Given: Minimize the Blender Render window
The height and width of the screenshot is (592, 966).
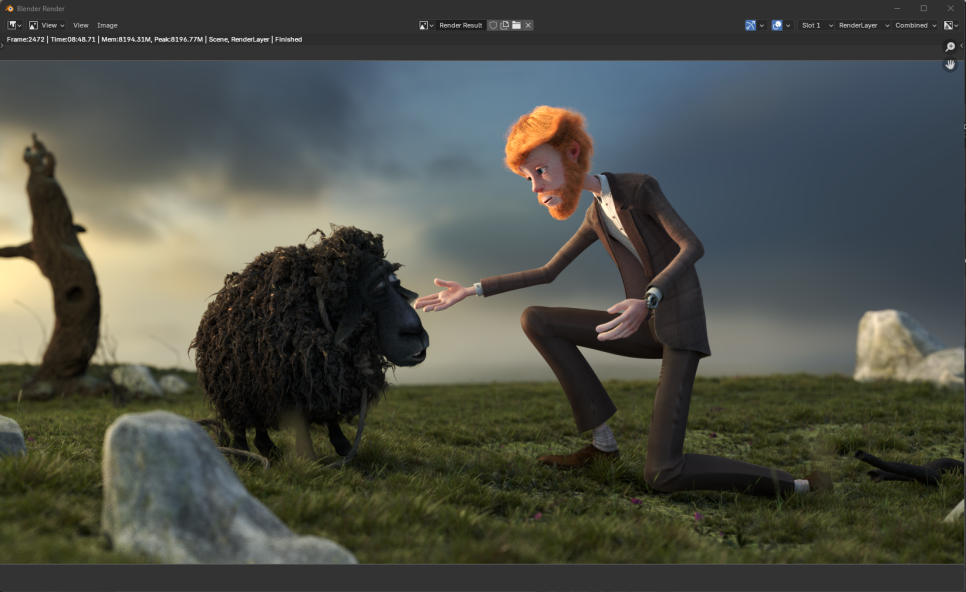Looking at the screenshot, I should (897, 8).
